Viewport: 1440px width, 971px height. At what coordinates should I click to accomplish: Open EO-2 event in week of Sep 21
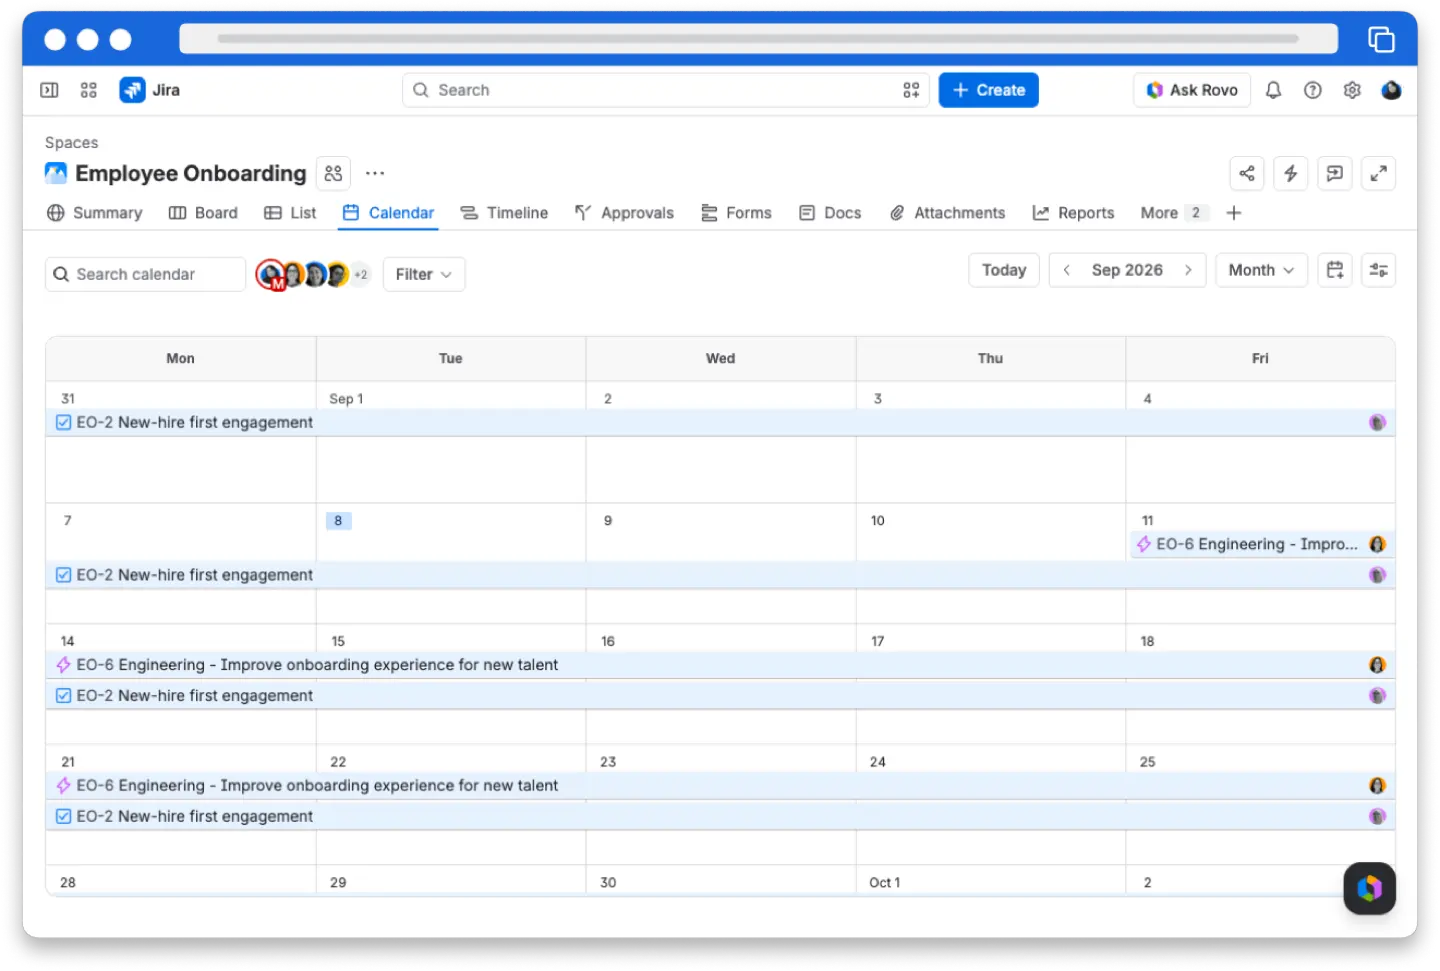pyautogui.click(x=720, y=817)
